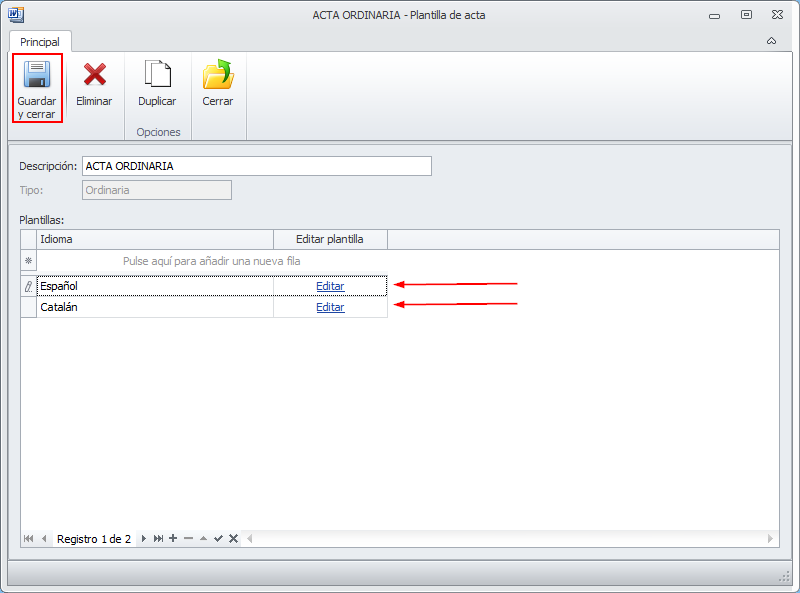Viewport: 800px width, 593px height.
Task: Open the Word application icon menu
Action: click(16, 15)
